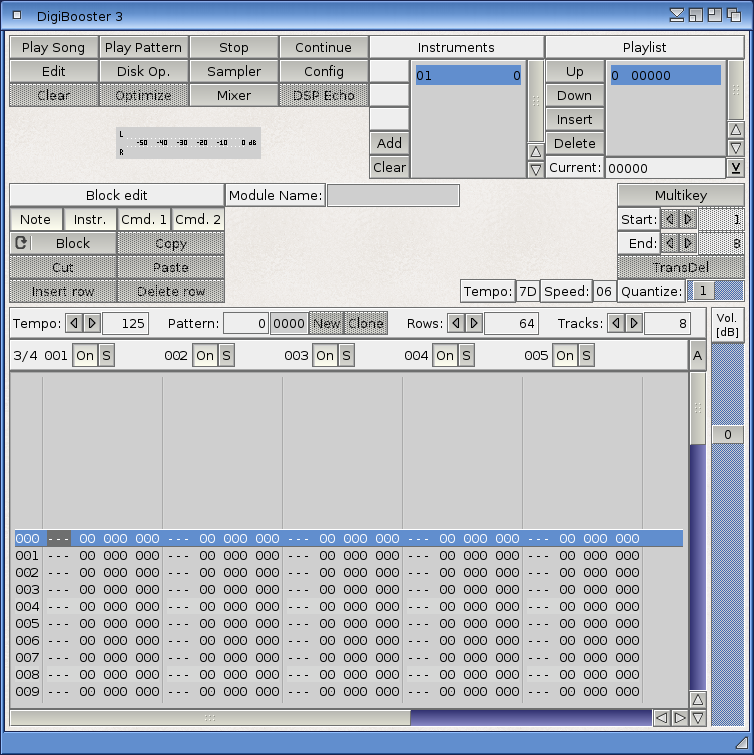This screenshot has height=755, width=754.
Task: Toggle Cmd. 2 in Block edit
Action: tap(198, 220)
